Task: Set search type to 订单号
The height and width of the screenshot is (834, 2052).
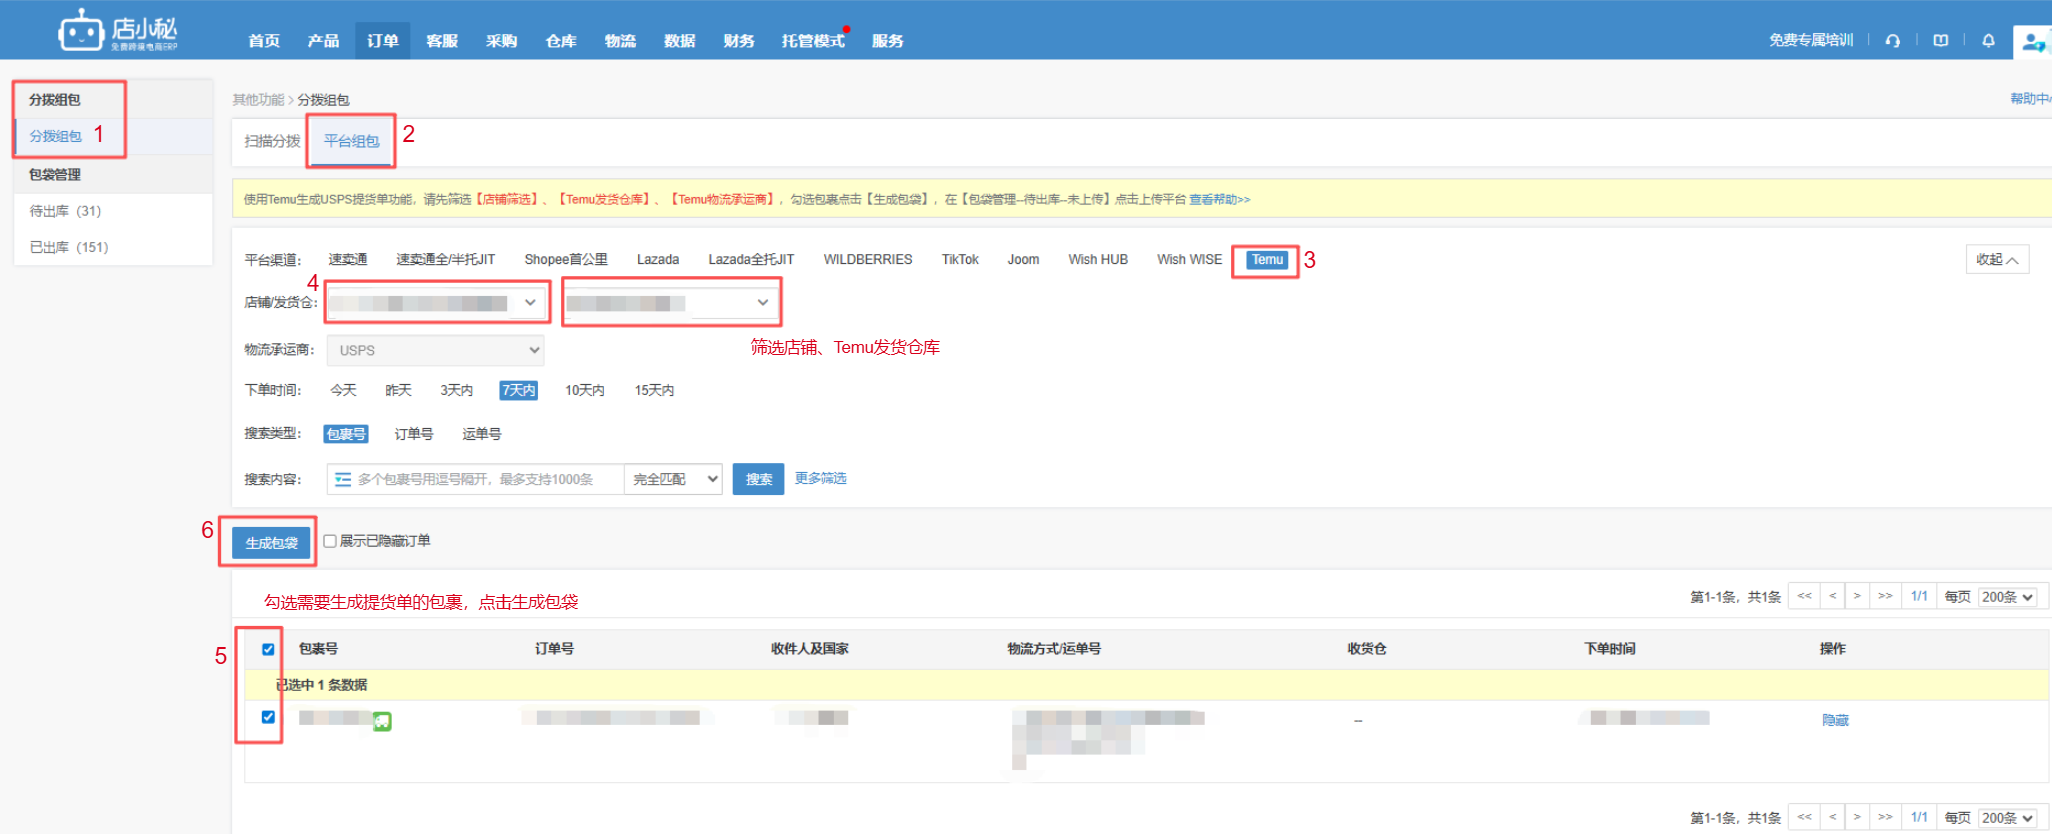Action: click(x=413, y=434)
